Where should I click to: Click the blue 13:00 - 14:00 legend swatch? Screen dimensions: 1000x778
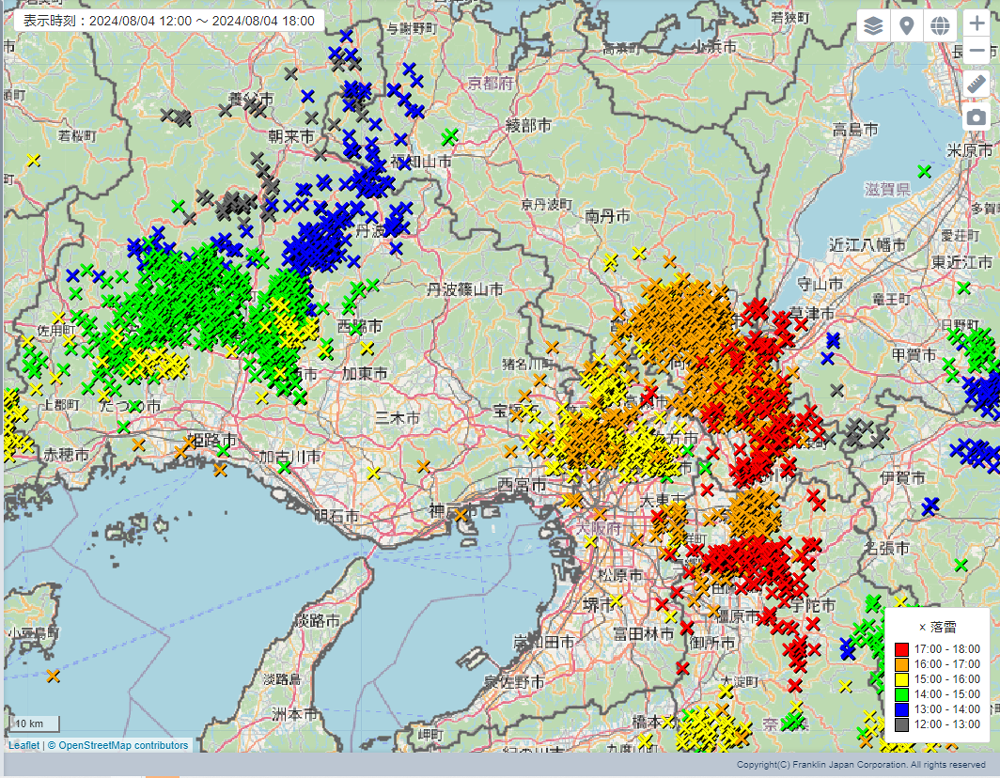[x=902, y=709]
